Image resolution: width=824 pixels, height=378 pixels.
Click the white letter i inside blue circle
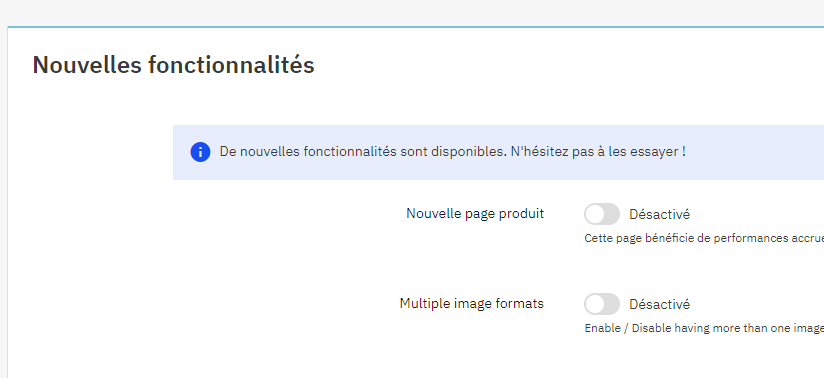[200, 152]
